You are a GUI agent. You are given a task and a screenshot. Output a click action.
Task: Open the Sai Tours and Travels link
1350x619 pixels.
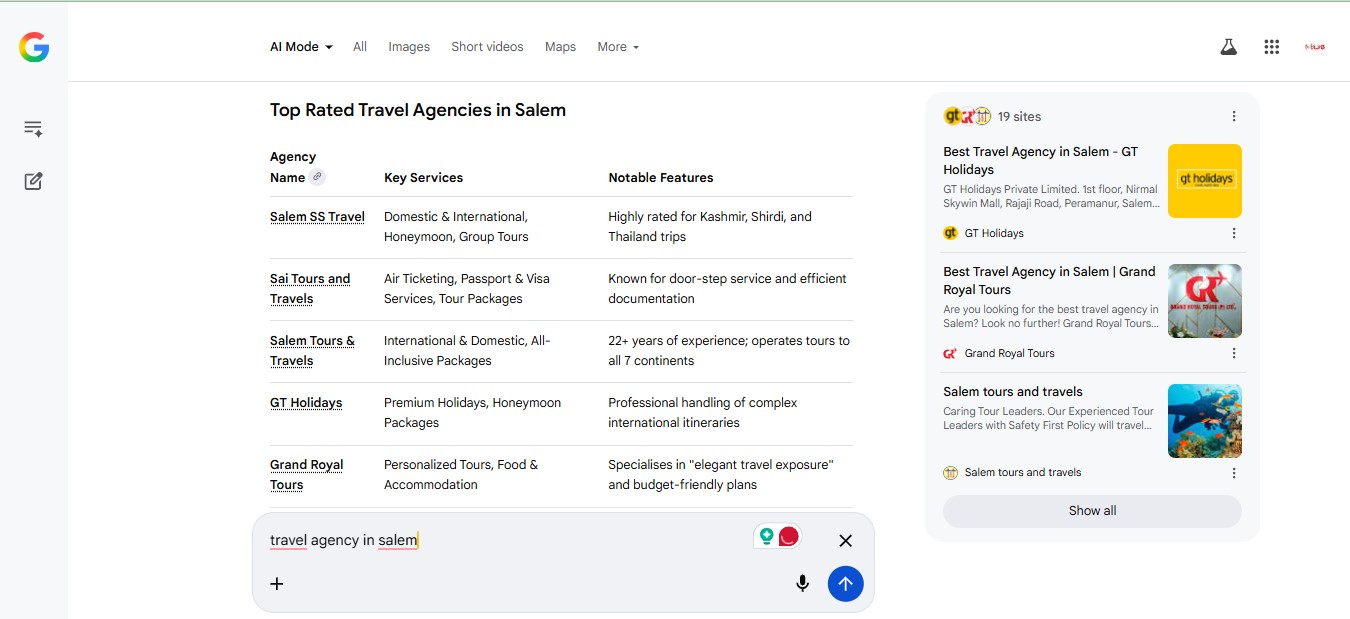310,289
